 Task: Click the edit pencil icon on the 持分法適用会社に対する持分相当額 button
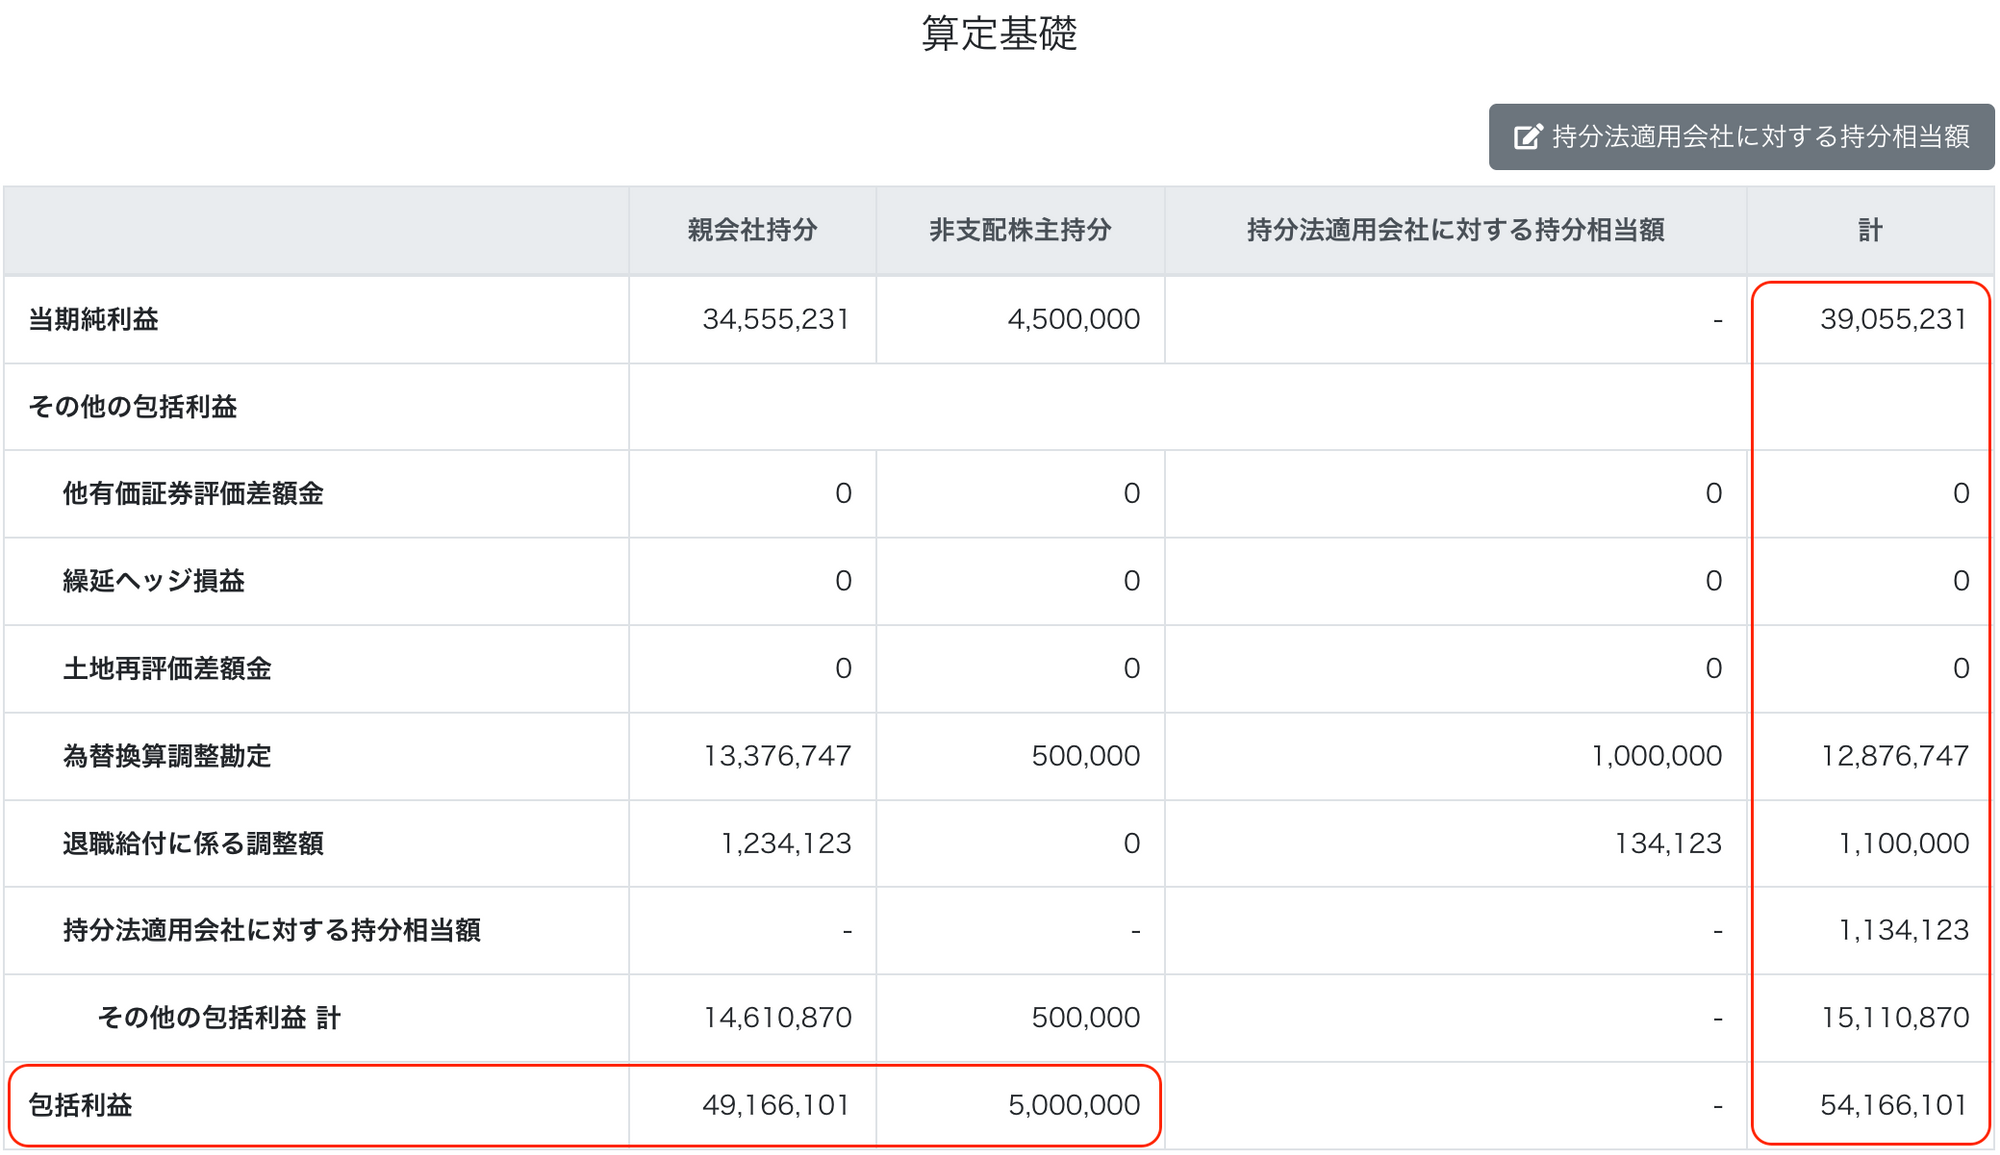(1527, 137)
